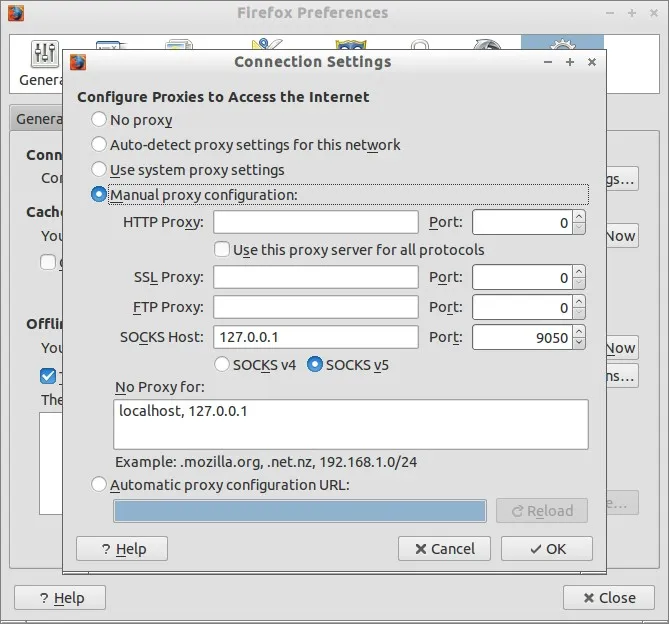Select Auto-detect proxy settings for this network
669x624 pixels.
click(99, 145)
